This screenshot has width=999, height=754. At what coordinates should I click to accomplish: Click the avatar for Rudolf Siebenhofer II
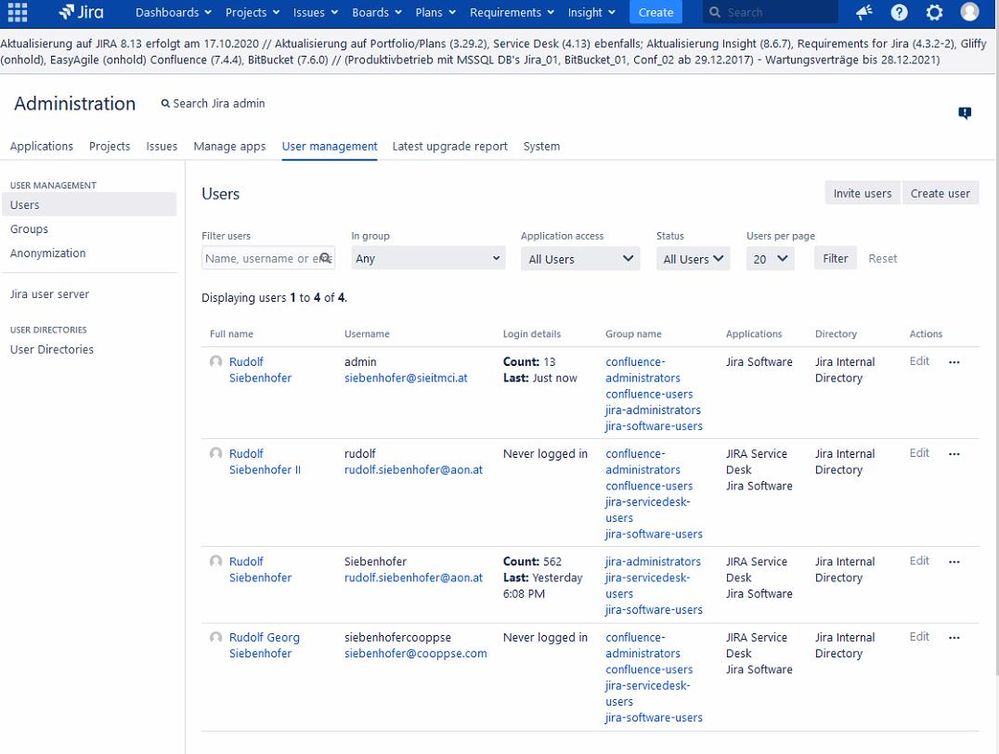tap(216, 453)
